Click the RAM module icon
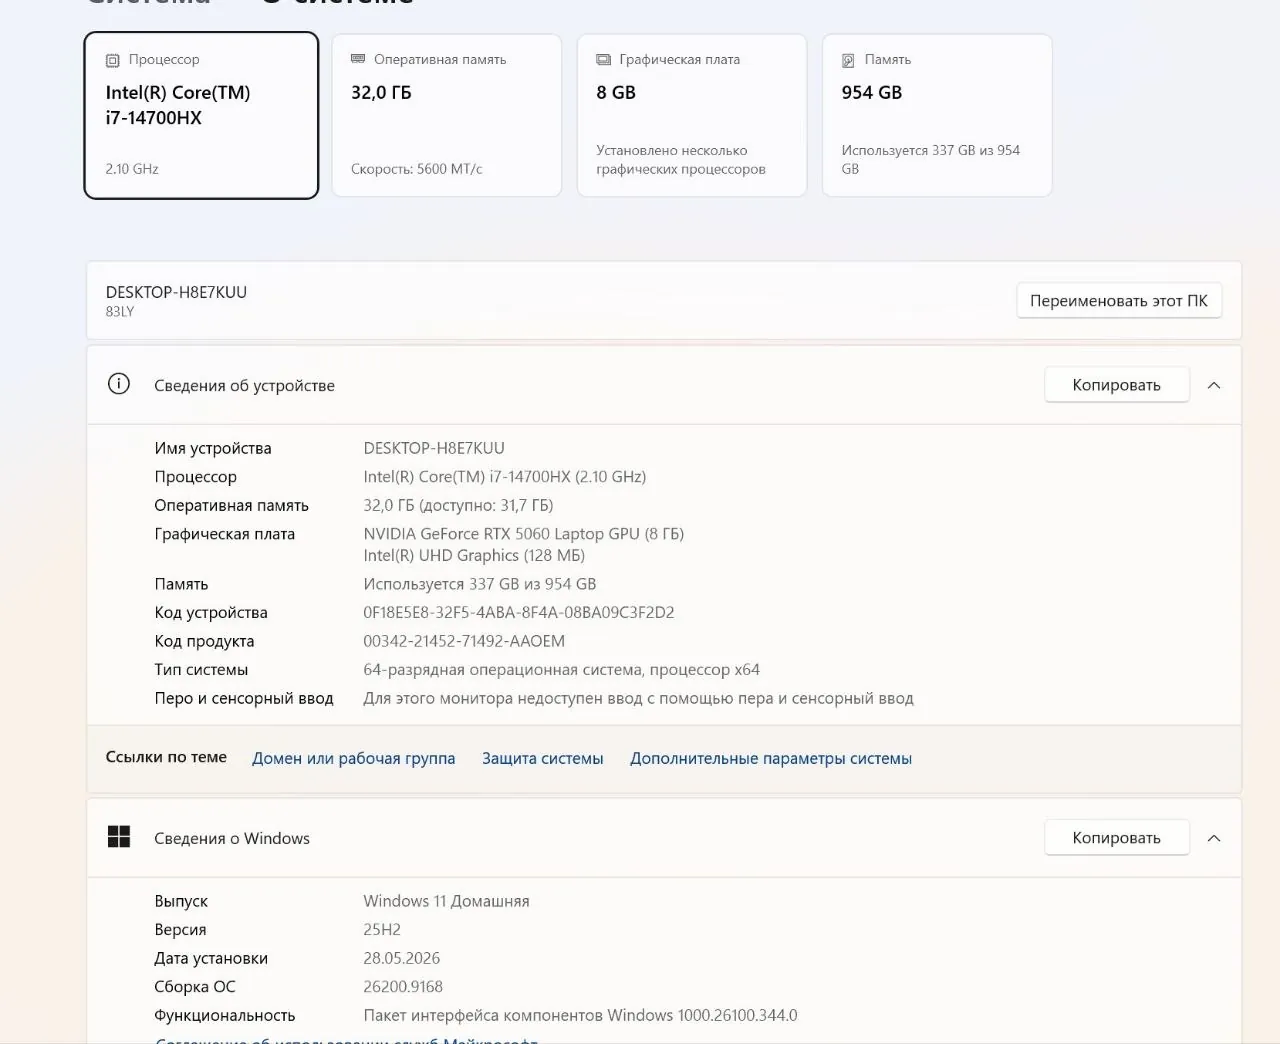The width and height of the screenshot is (1280, 1044). tap(358, 60)
